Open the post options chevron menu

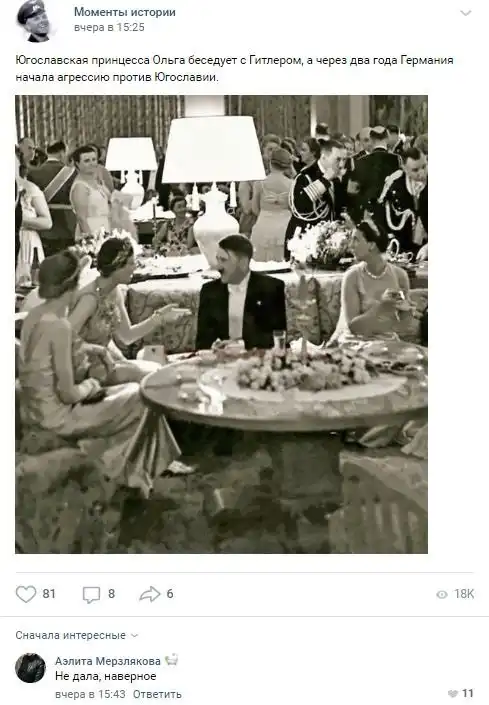pyautogui.click(x=466, y=13)
